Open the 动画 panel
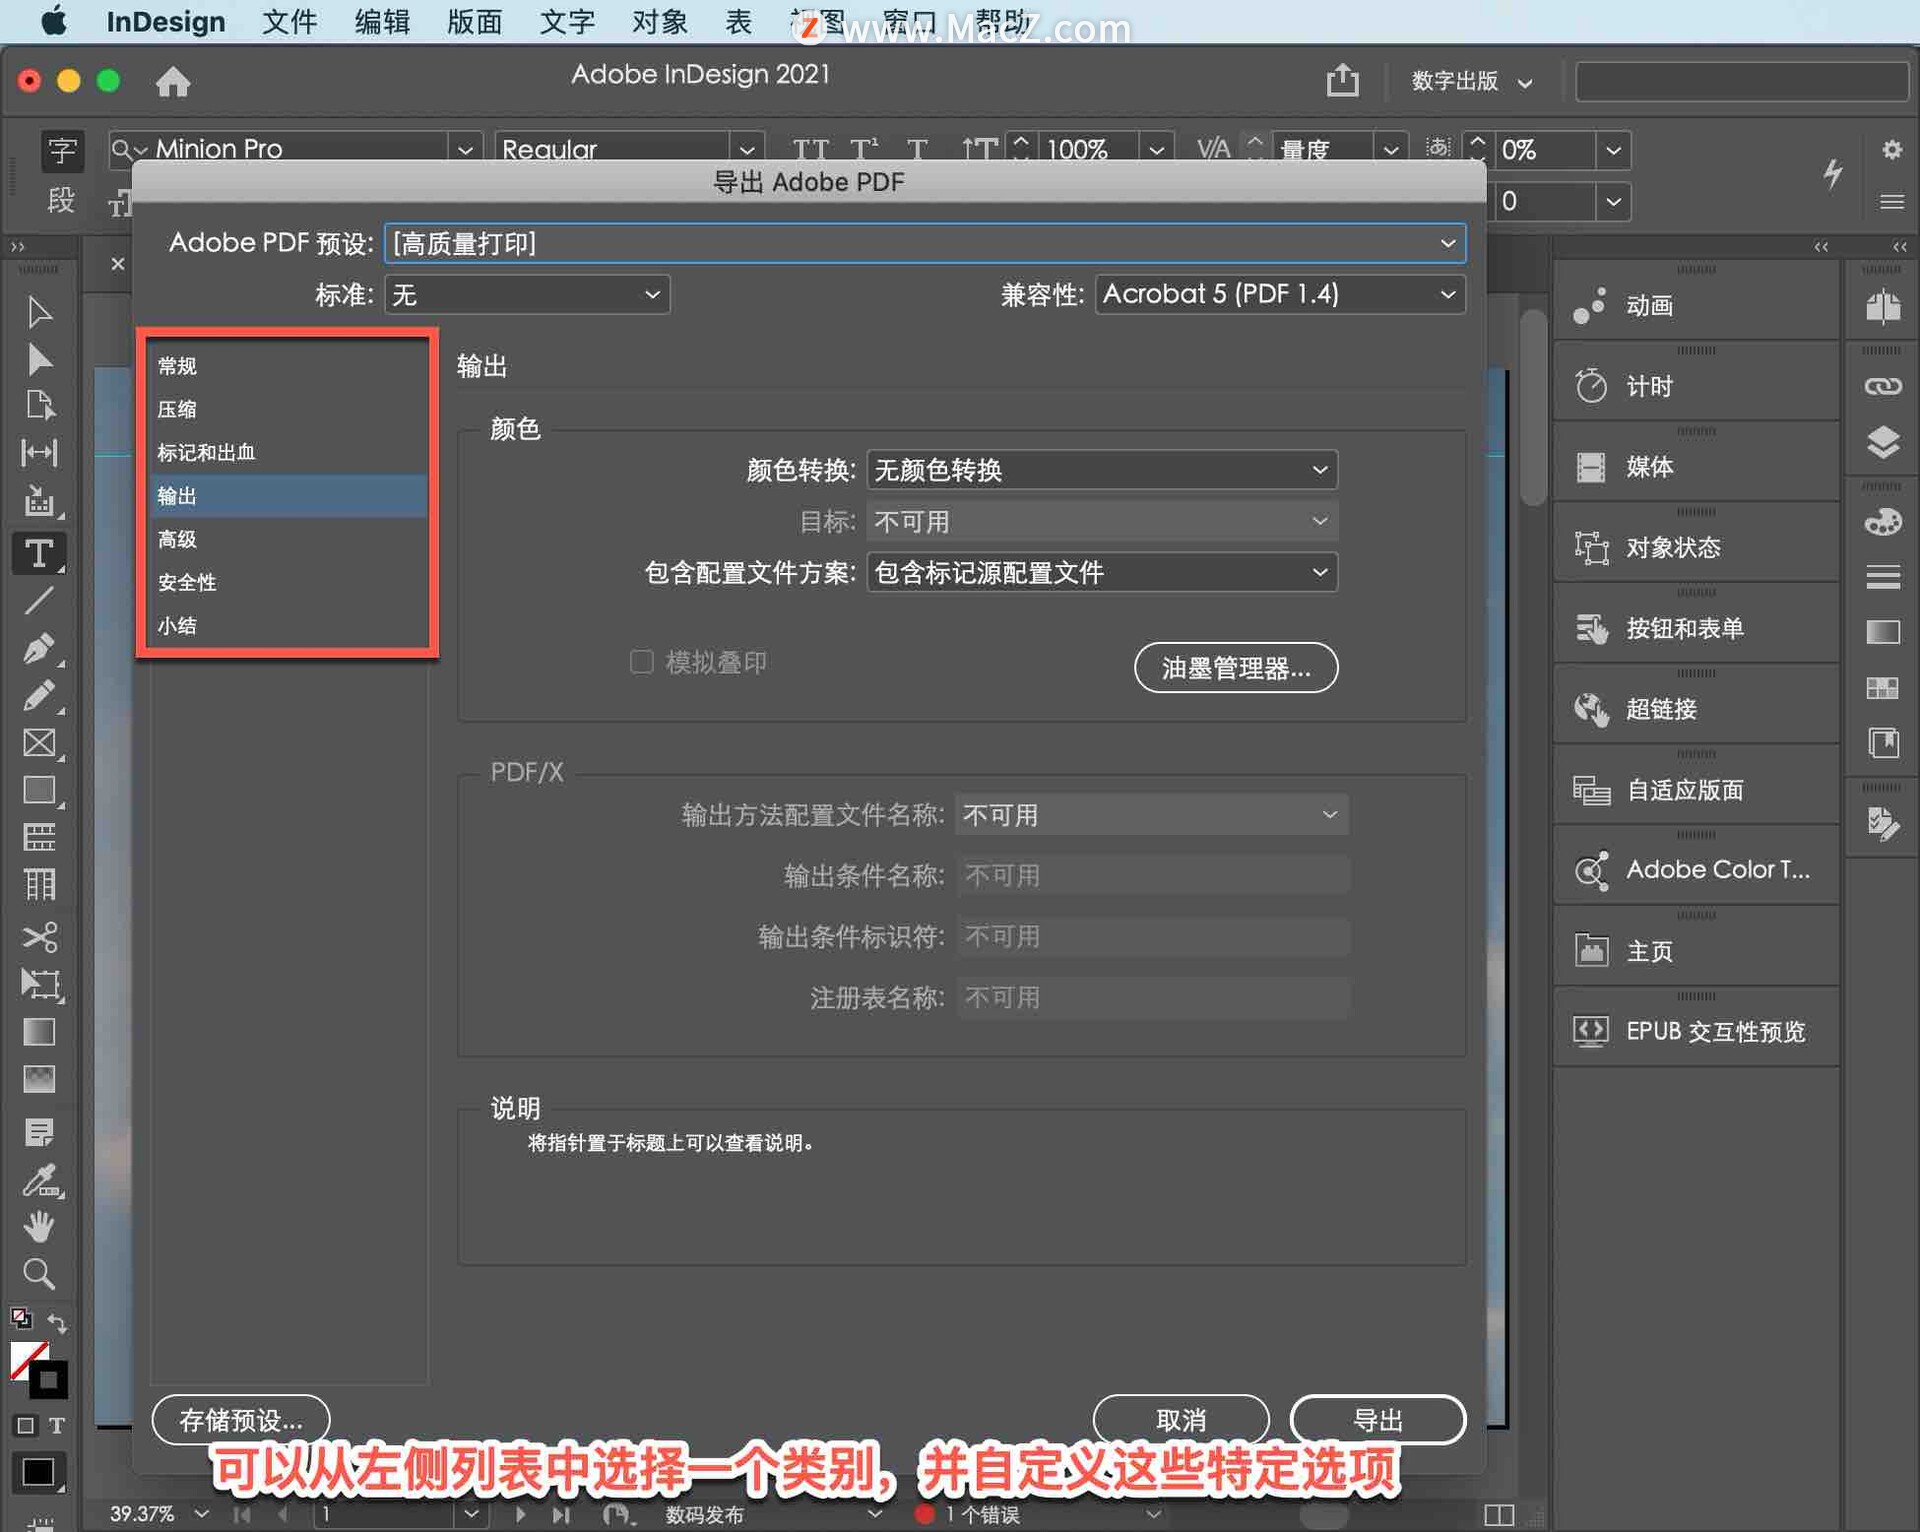1920x1532 pixels. 1696,306
